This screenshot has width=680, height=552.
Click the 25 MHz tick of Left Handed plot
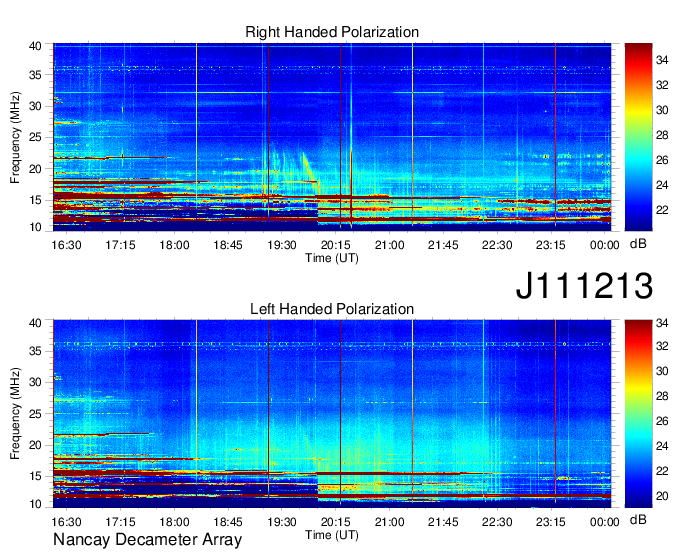35,414
